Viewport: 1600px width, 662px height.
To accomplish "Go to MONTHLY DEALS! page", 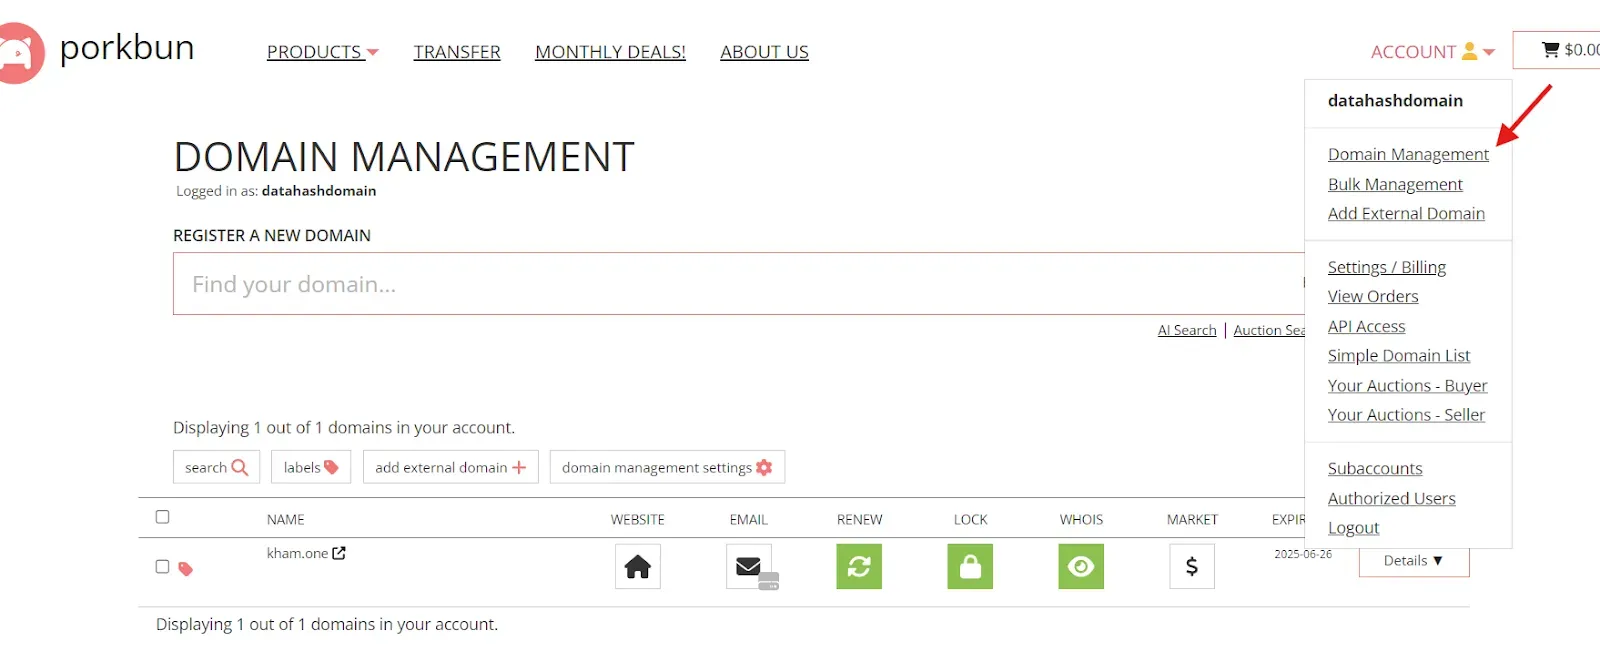I will click(x=610, y=52).
